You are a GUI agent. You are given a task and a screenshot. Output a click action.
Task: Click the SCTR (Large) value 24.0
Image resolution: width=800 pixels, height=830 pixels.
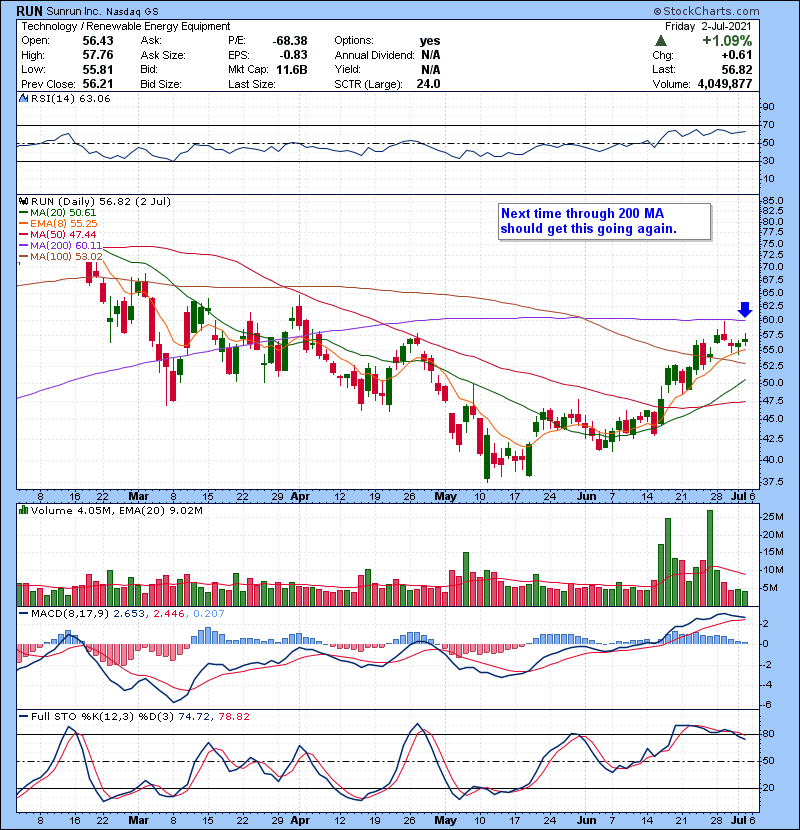[x=428, y=84]
